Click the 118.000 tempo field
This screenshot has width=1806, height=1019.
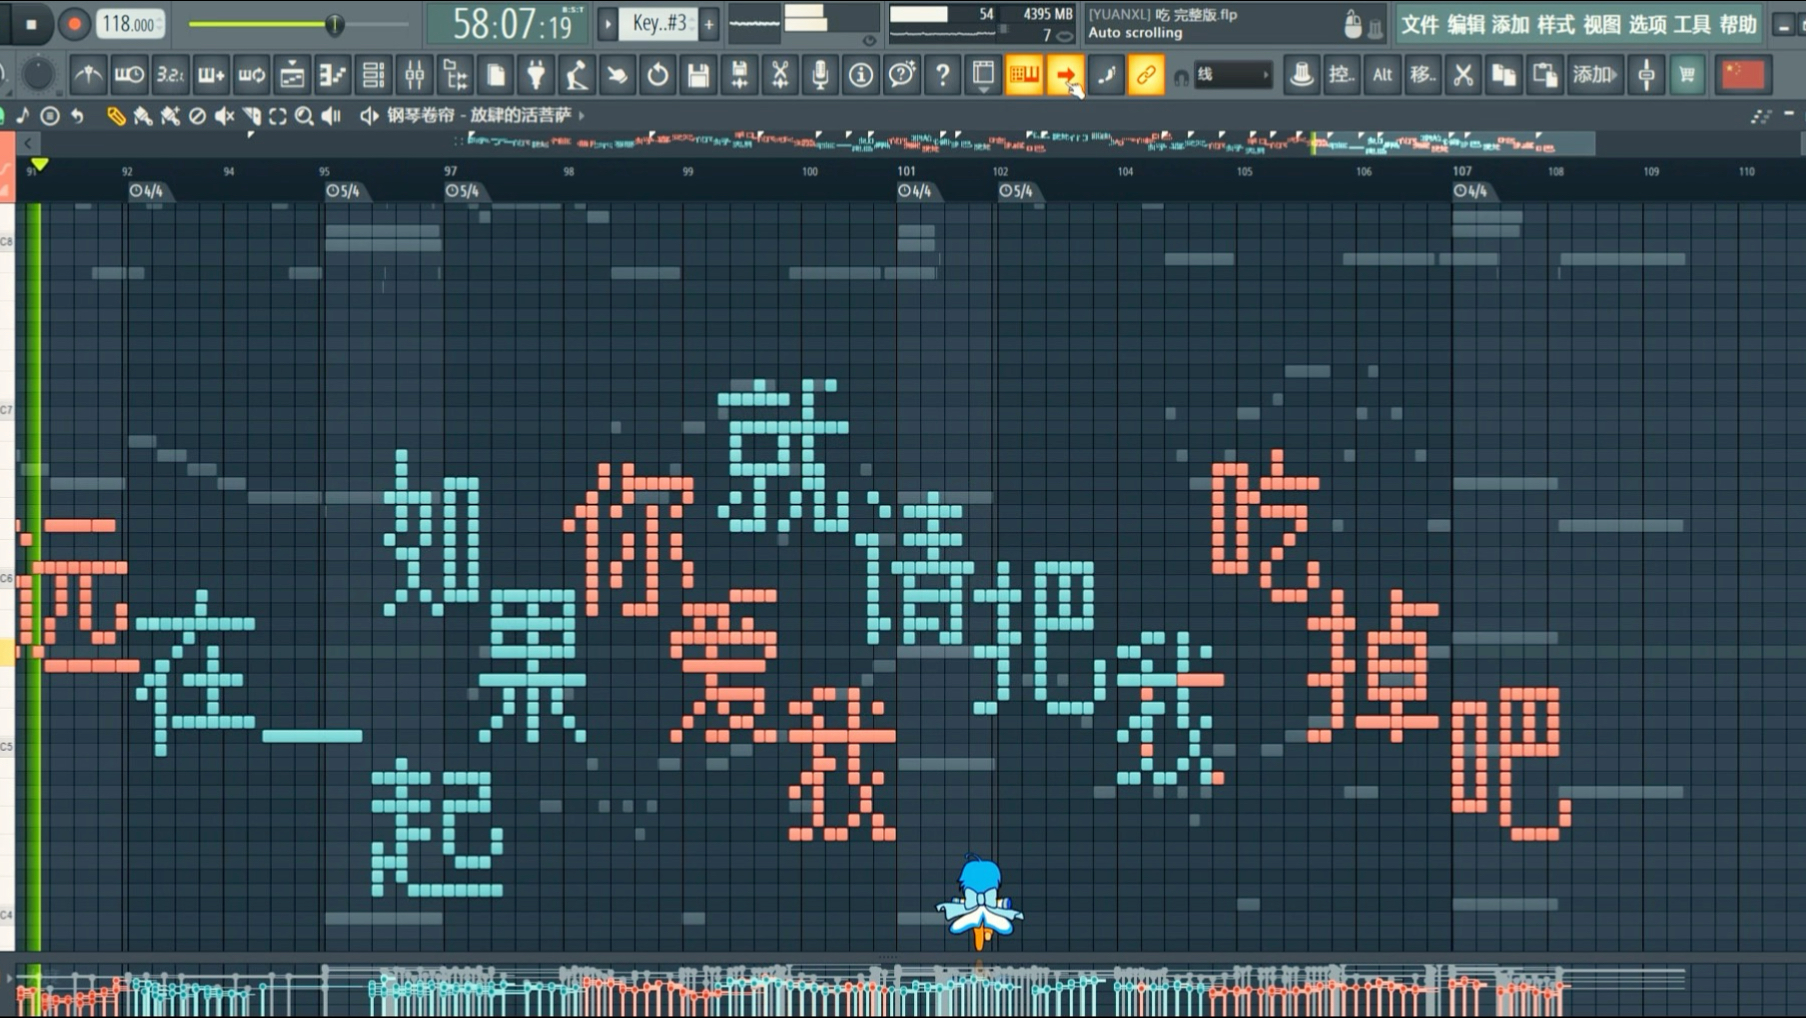click(129, 24)
